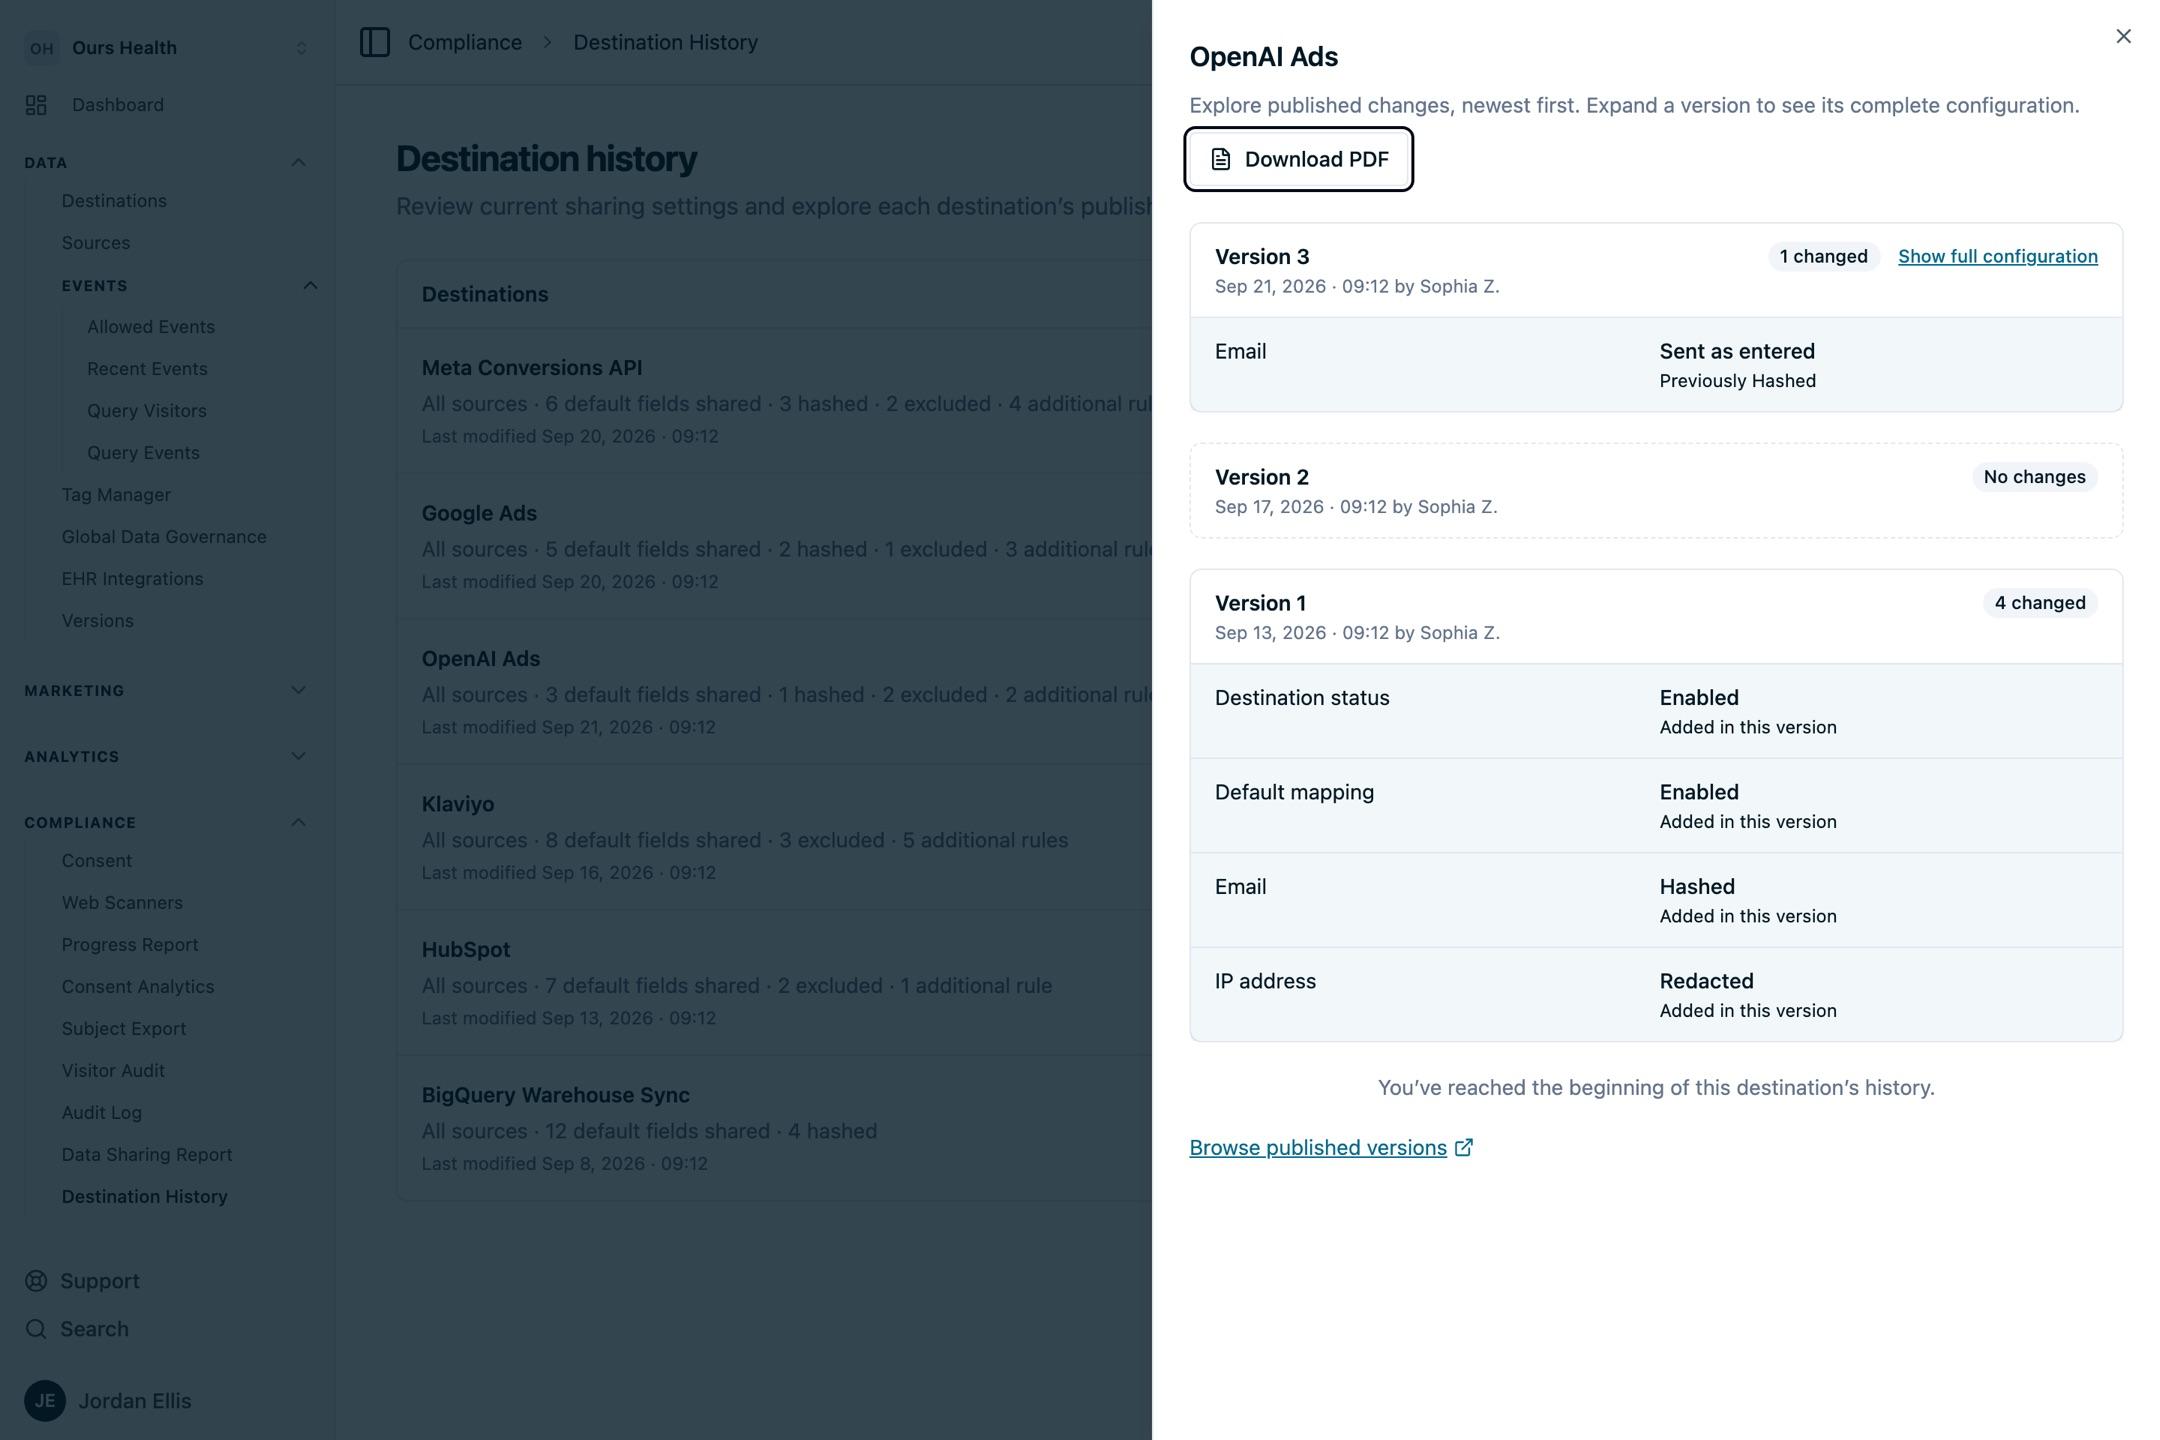
Task: Expand the MARKETING section
Action: pos(166,690)
